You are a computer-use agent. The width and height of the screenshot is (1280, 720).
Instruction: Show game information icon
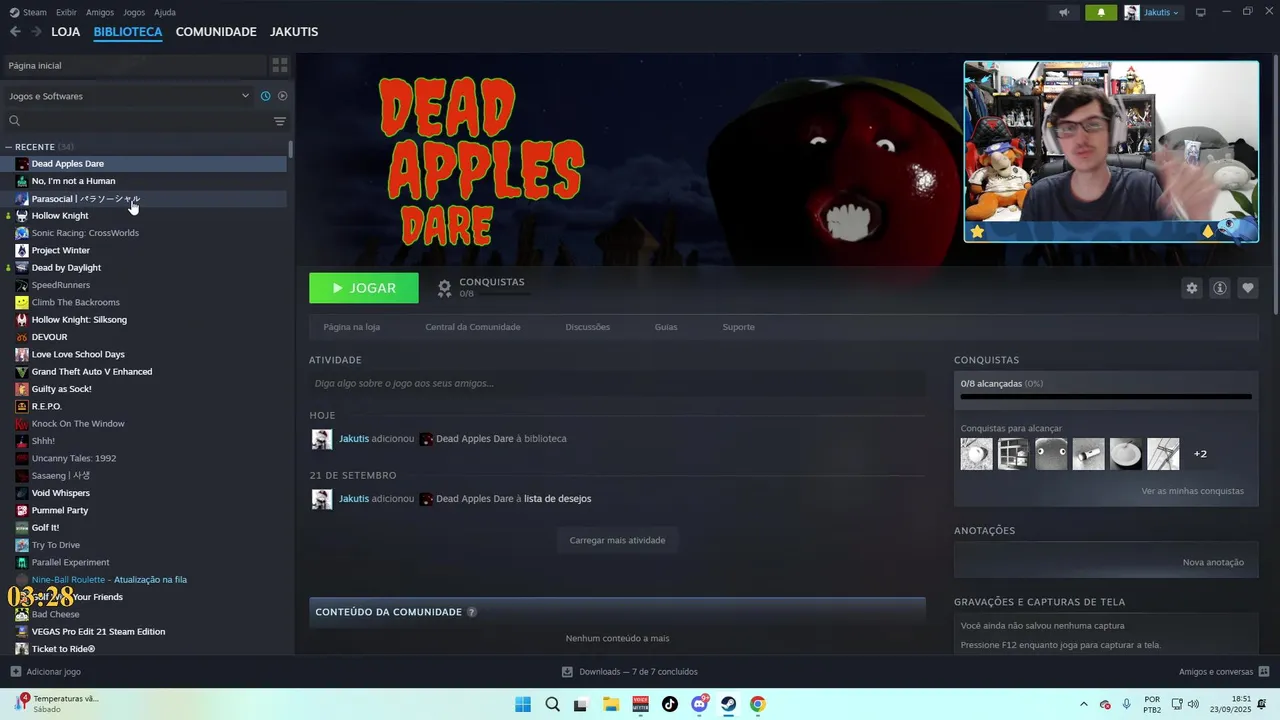[x=1219, y=288]
